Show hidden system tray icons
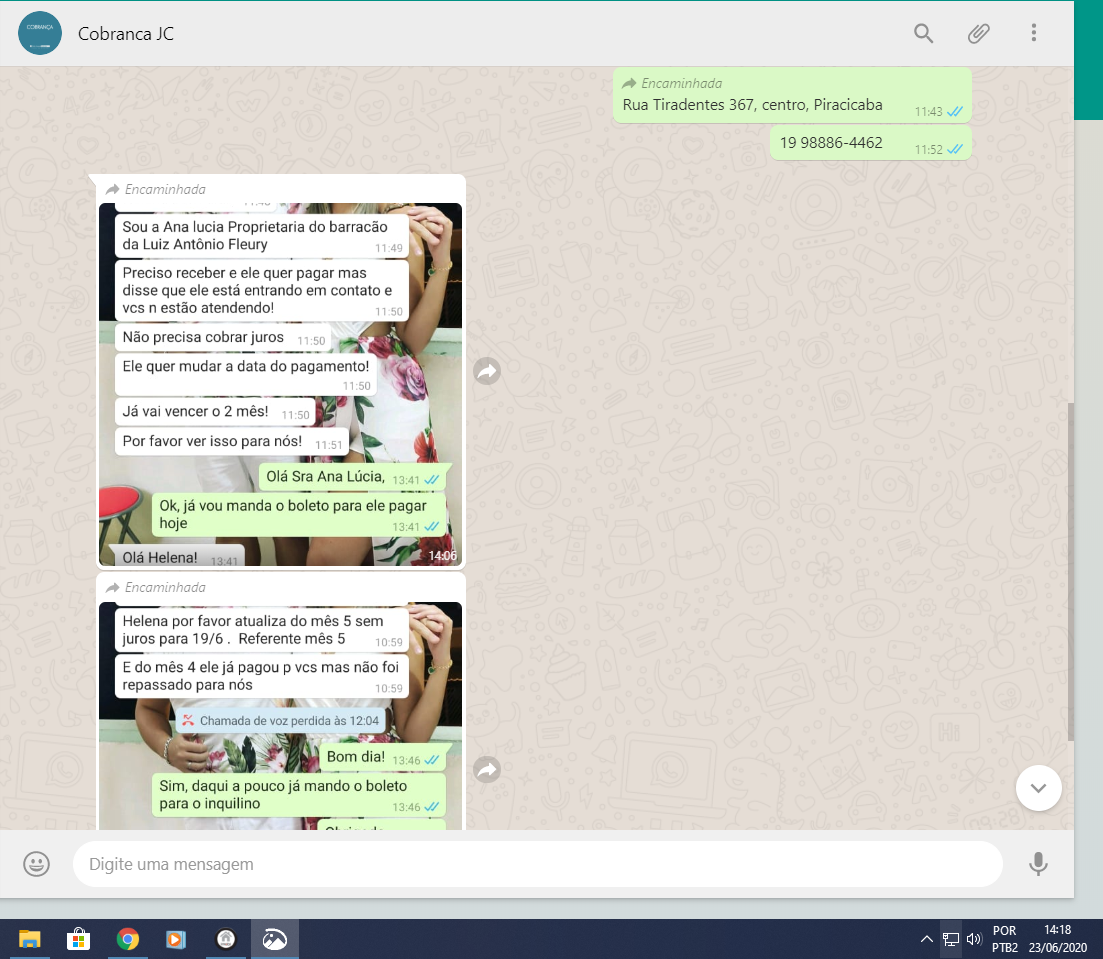1103x959 pixels. 926,939
